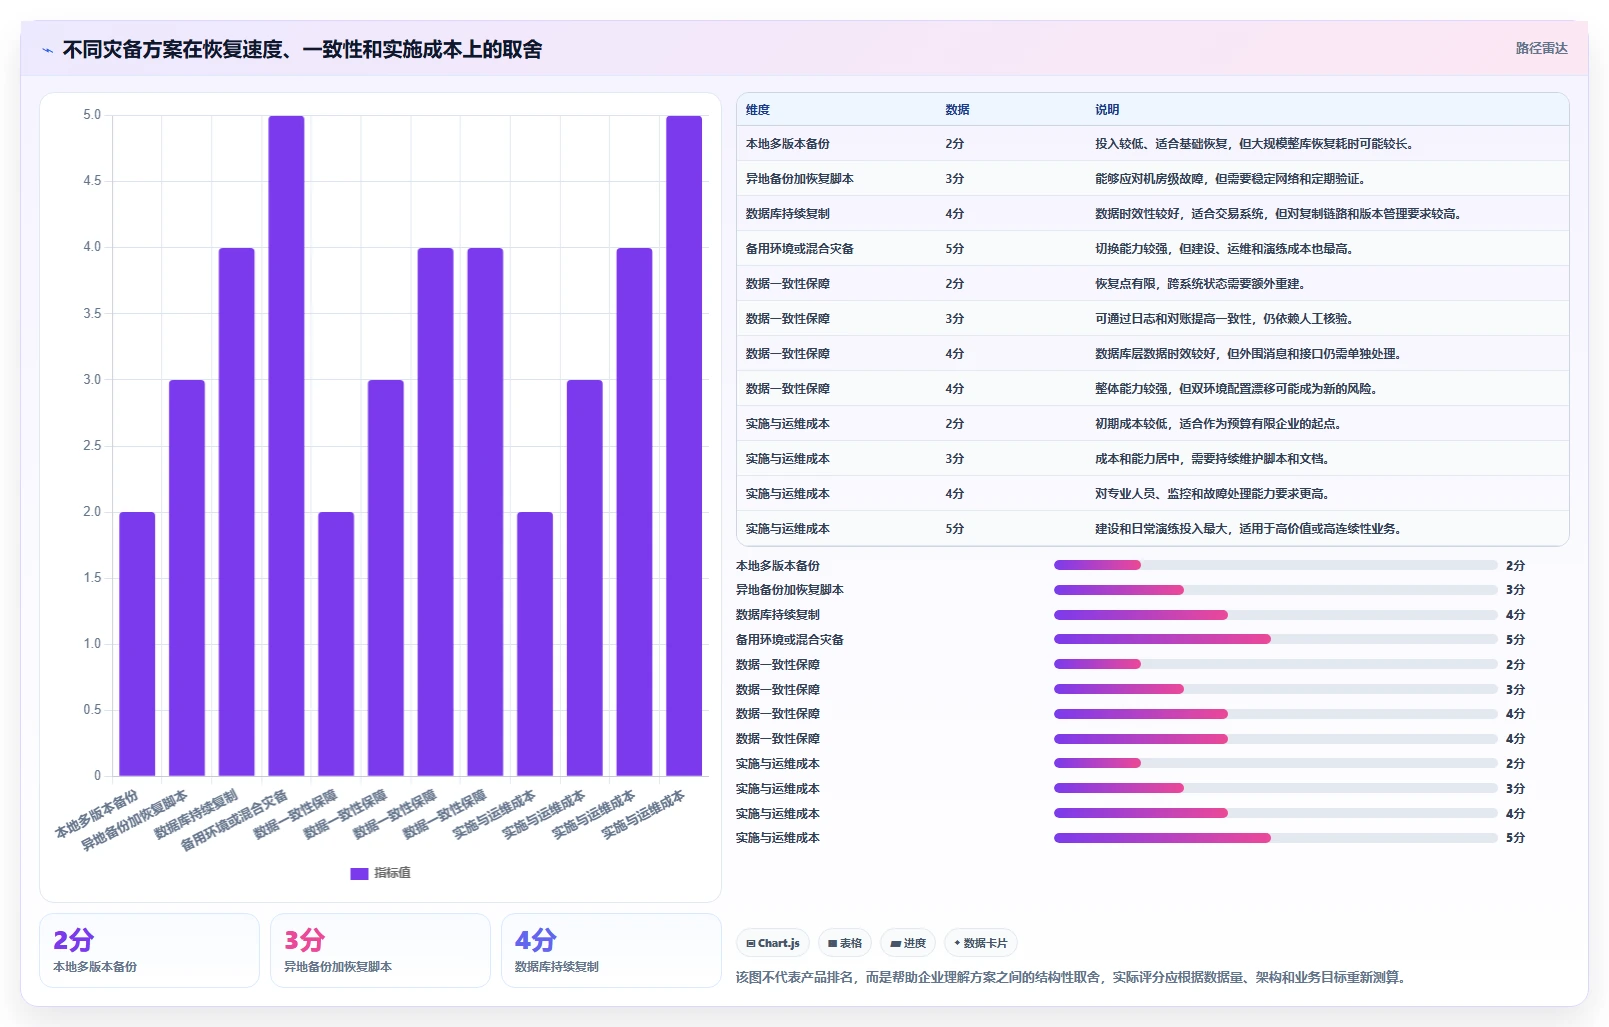This screenshot has height=1027, width=1609.
Task: Open the 2分 本地多版本备份 summary card
Action: pyautogui.click(x=149, y=950)
